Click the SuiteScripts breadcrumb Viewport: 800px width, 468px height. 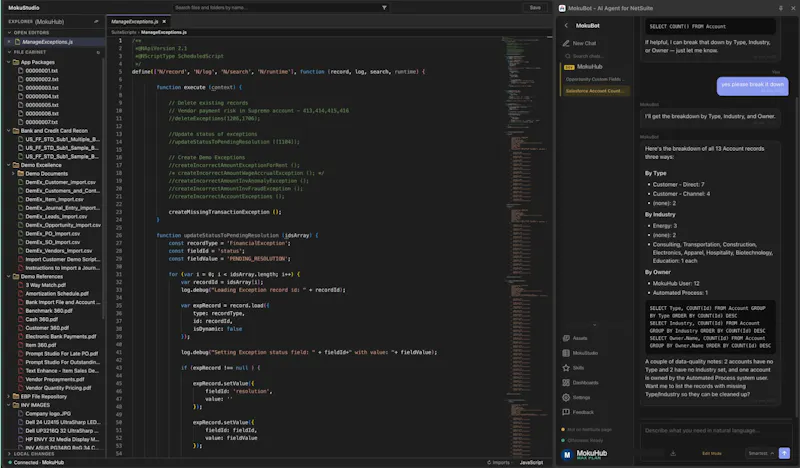tap(124, 32)
